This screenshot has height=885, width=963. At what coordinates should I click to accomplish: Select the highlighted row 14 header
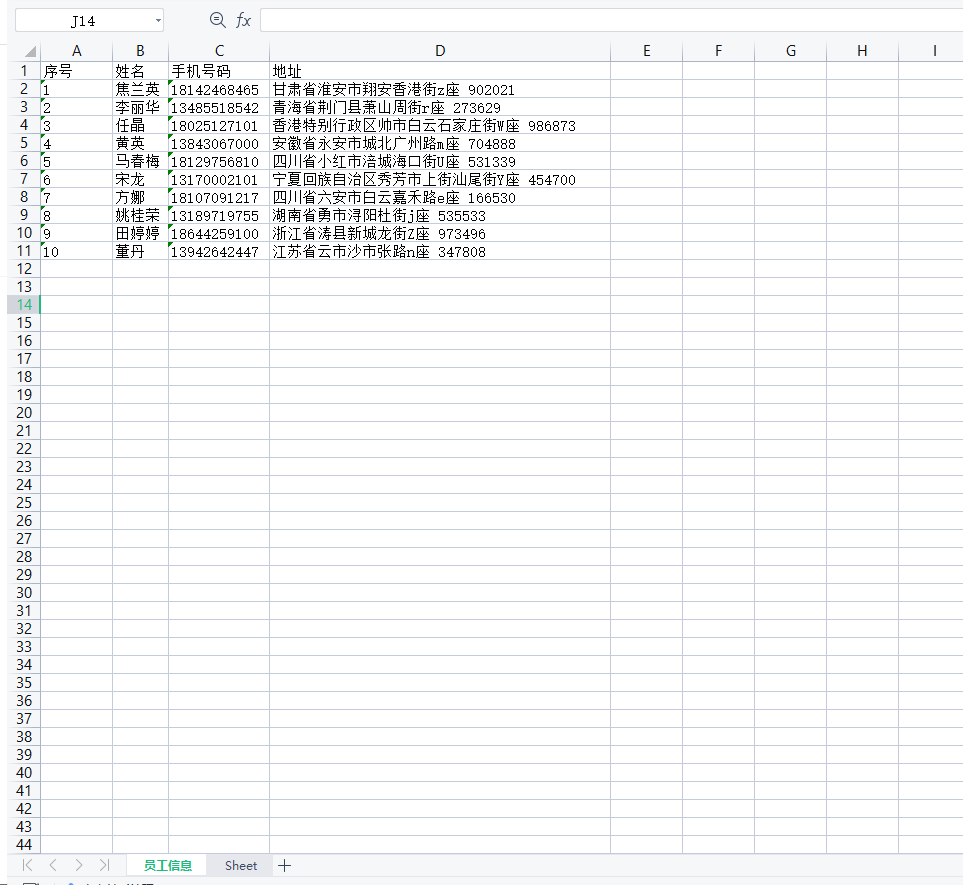point(24,305)
